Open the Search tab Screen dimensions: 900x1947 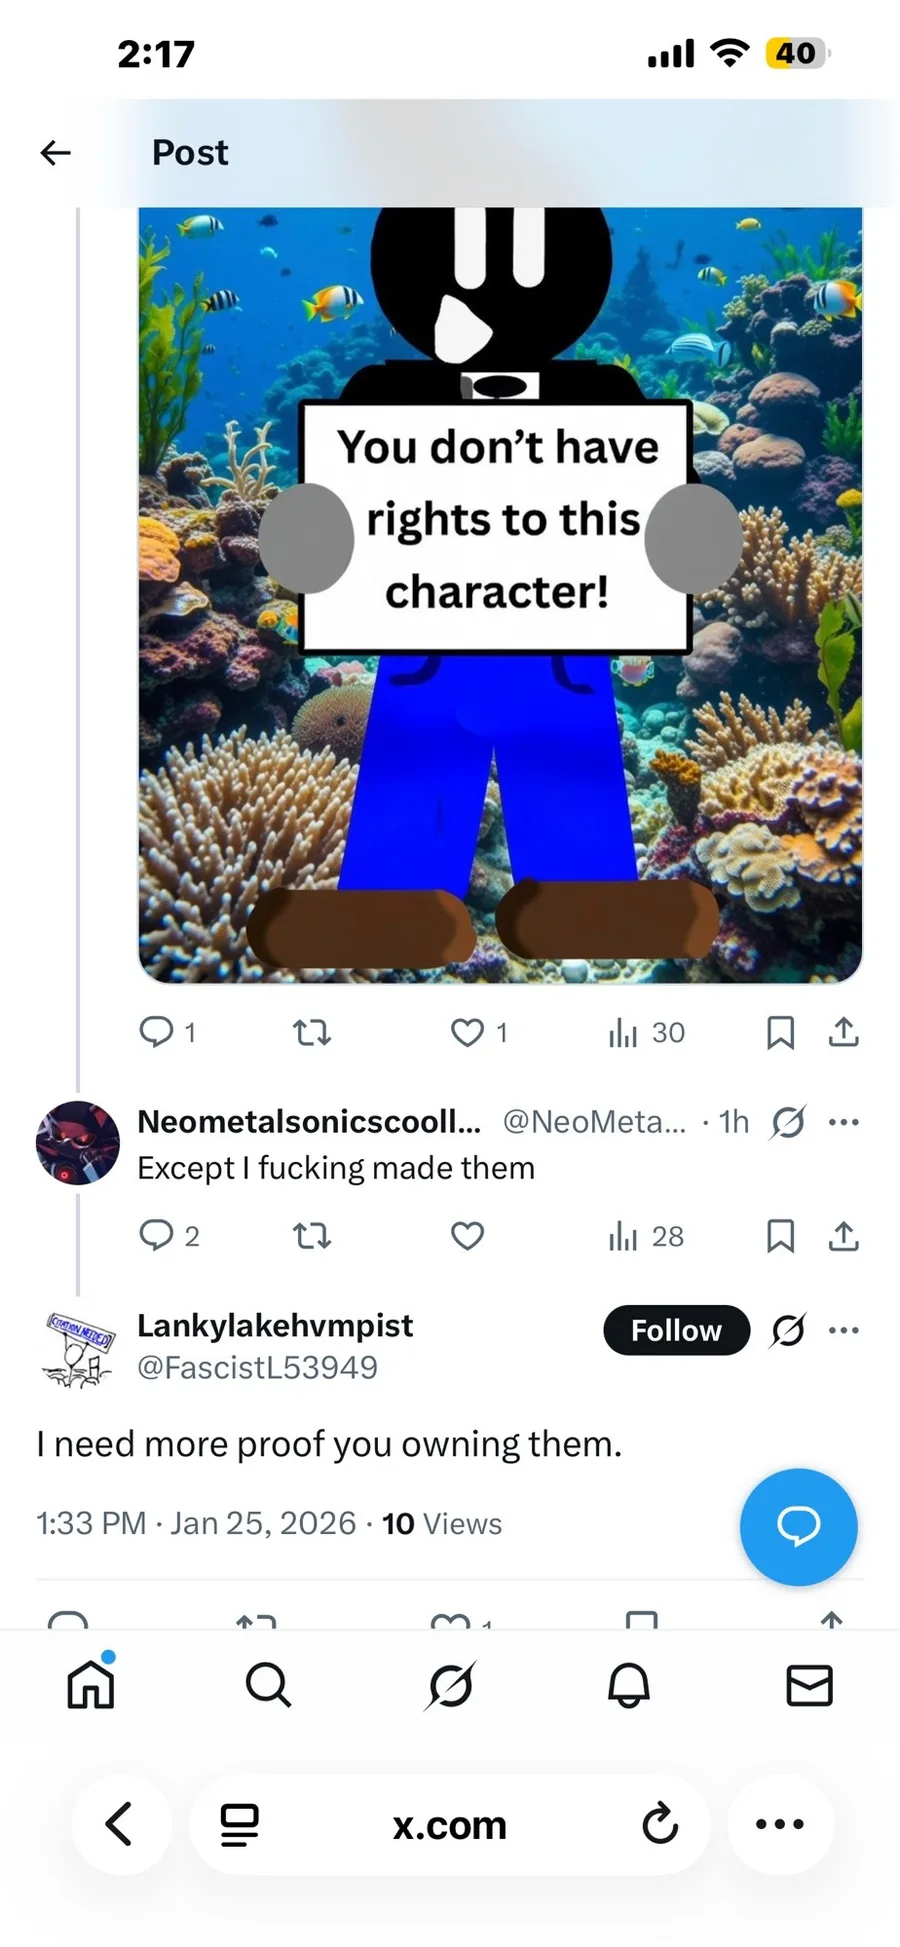click(x=268, y=1686)
